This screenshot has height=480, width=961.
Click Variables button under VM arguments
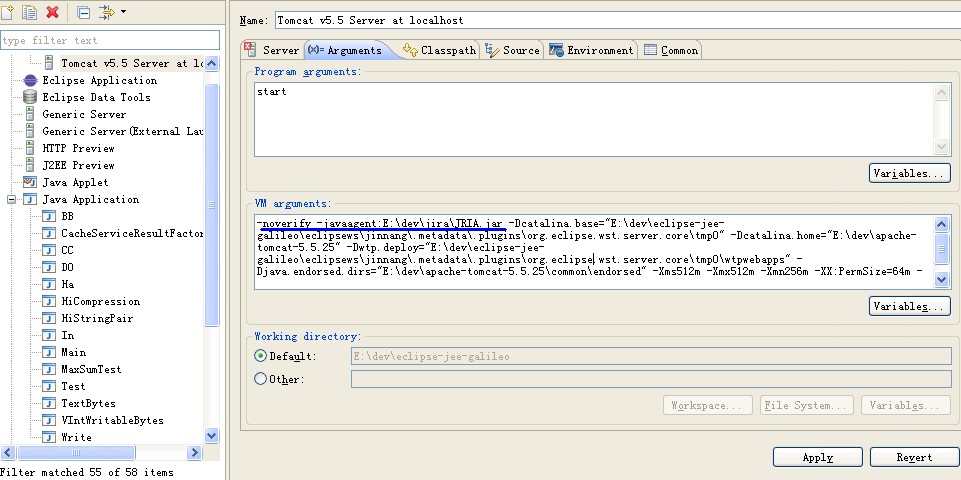[x=910, y=307]
